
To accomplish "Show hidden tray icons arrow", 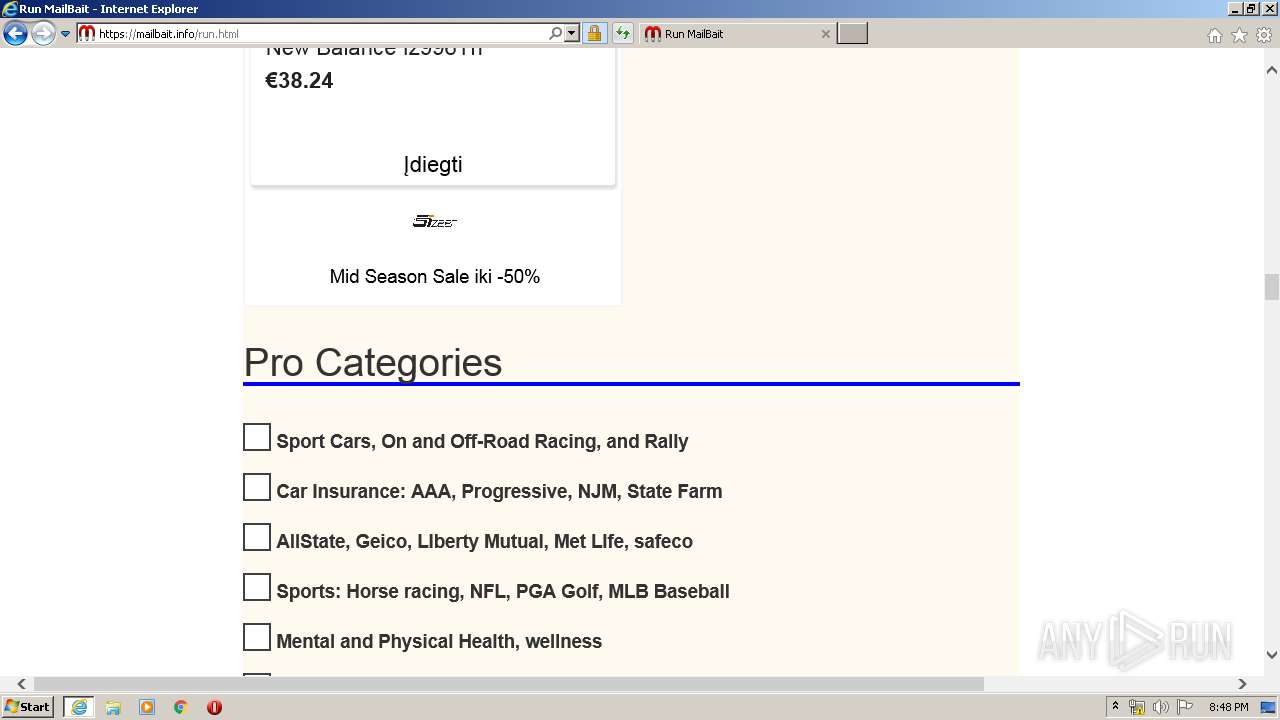I will [1115, 707].
